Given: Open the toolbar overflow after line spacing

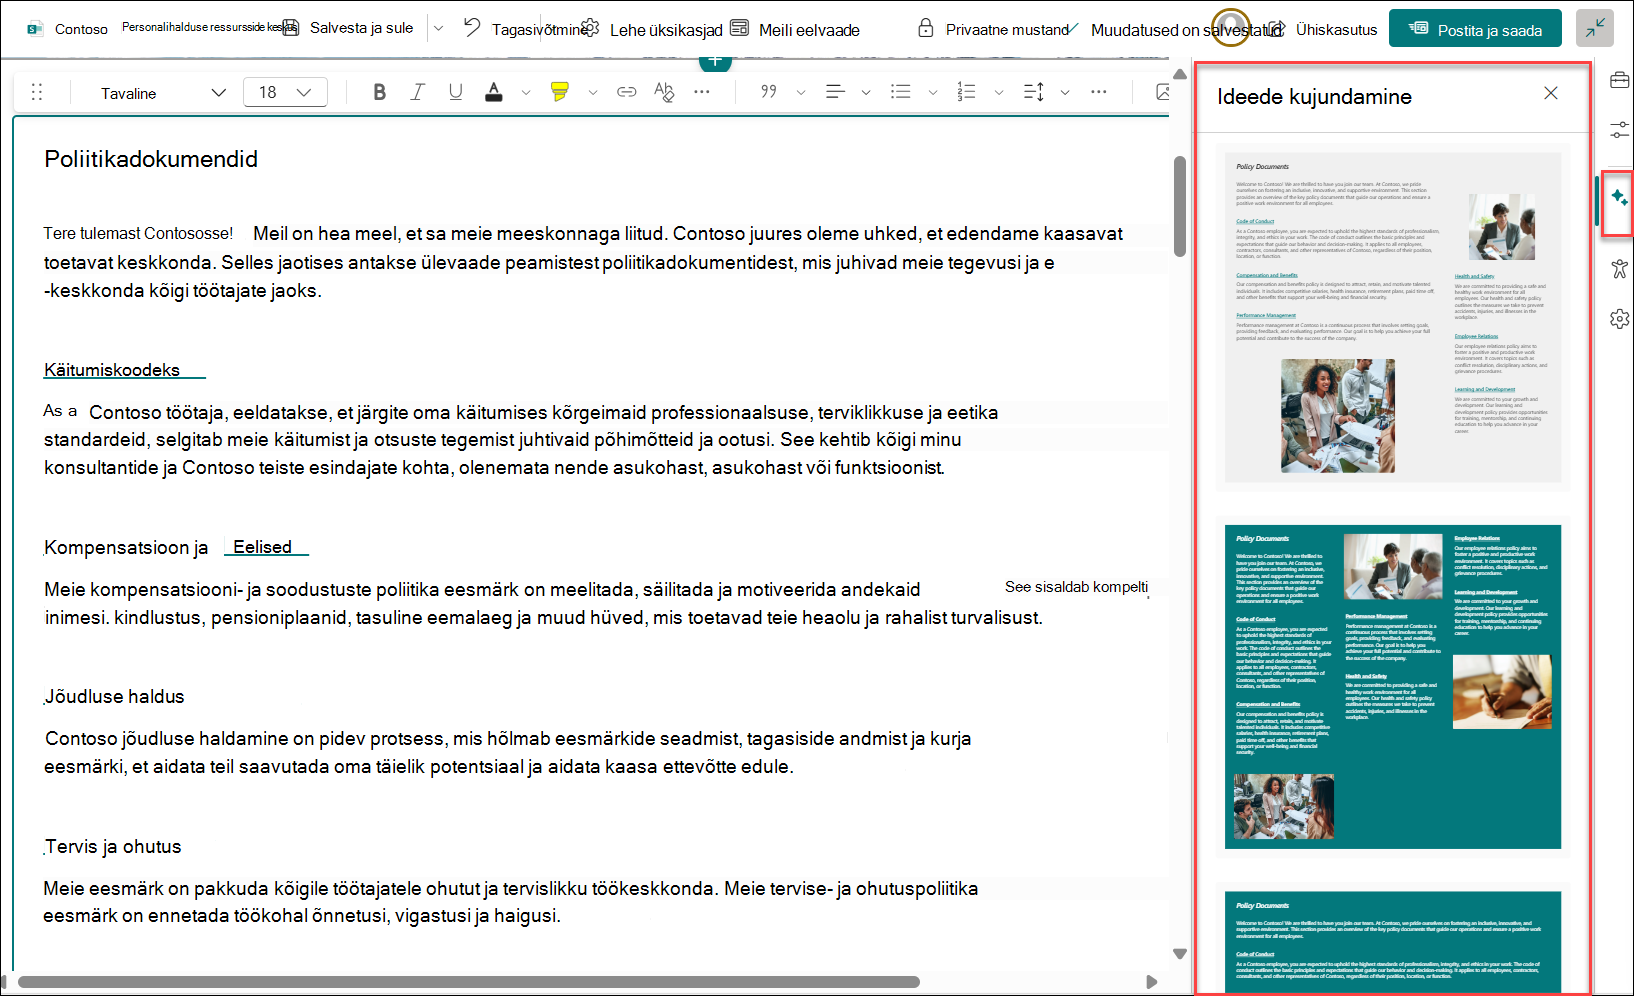Looking at the screenshot, I should [1099, 92].
